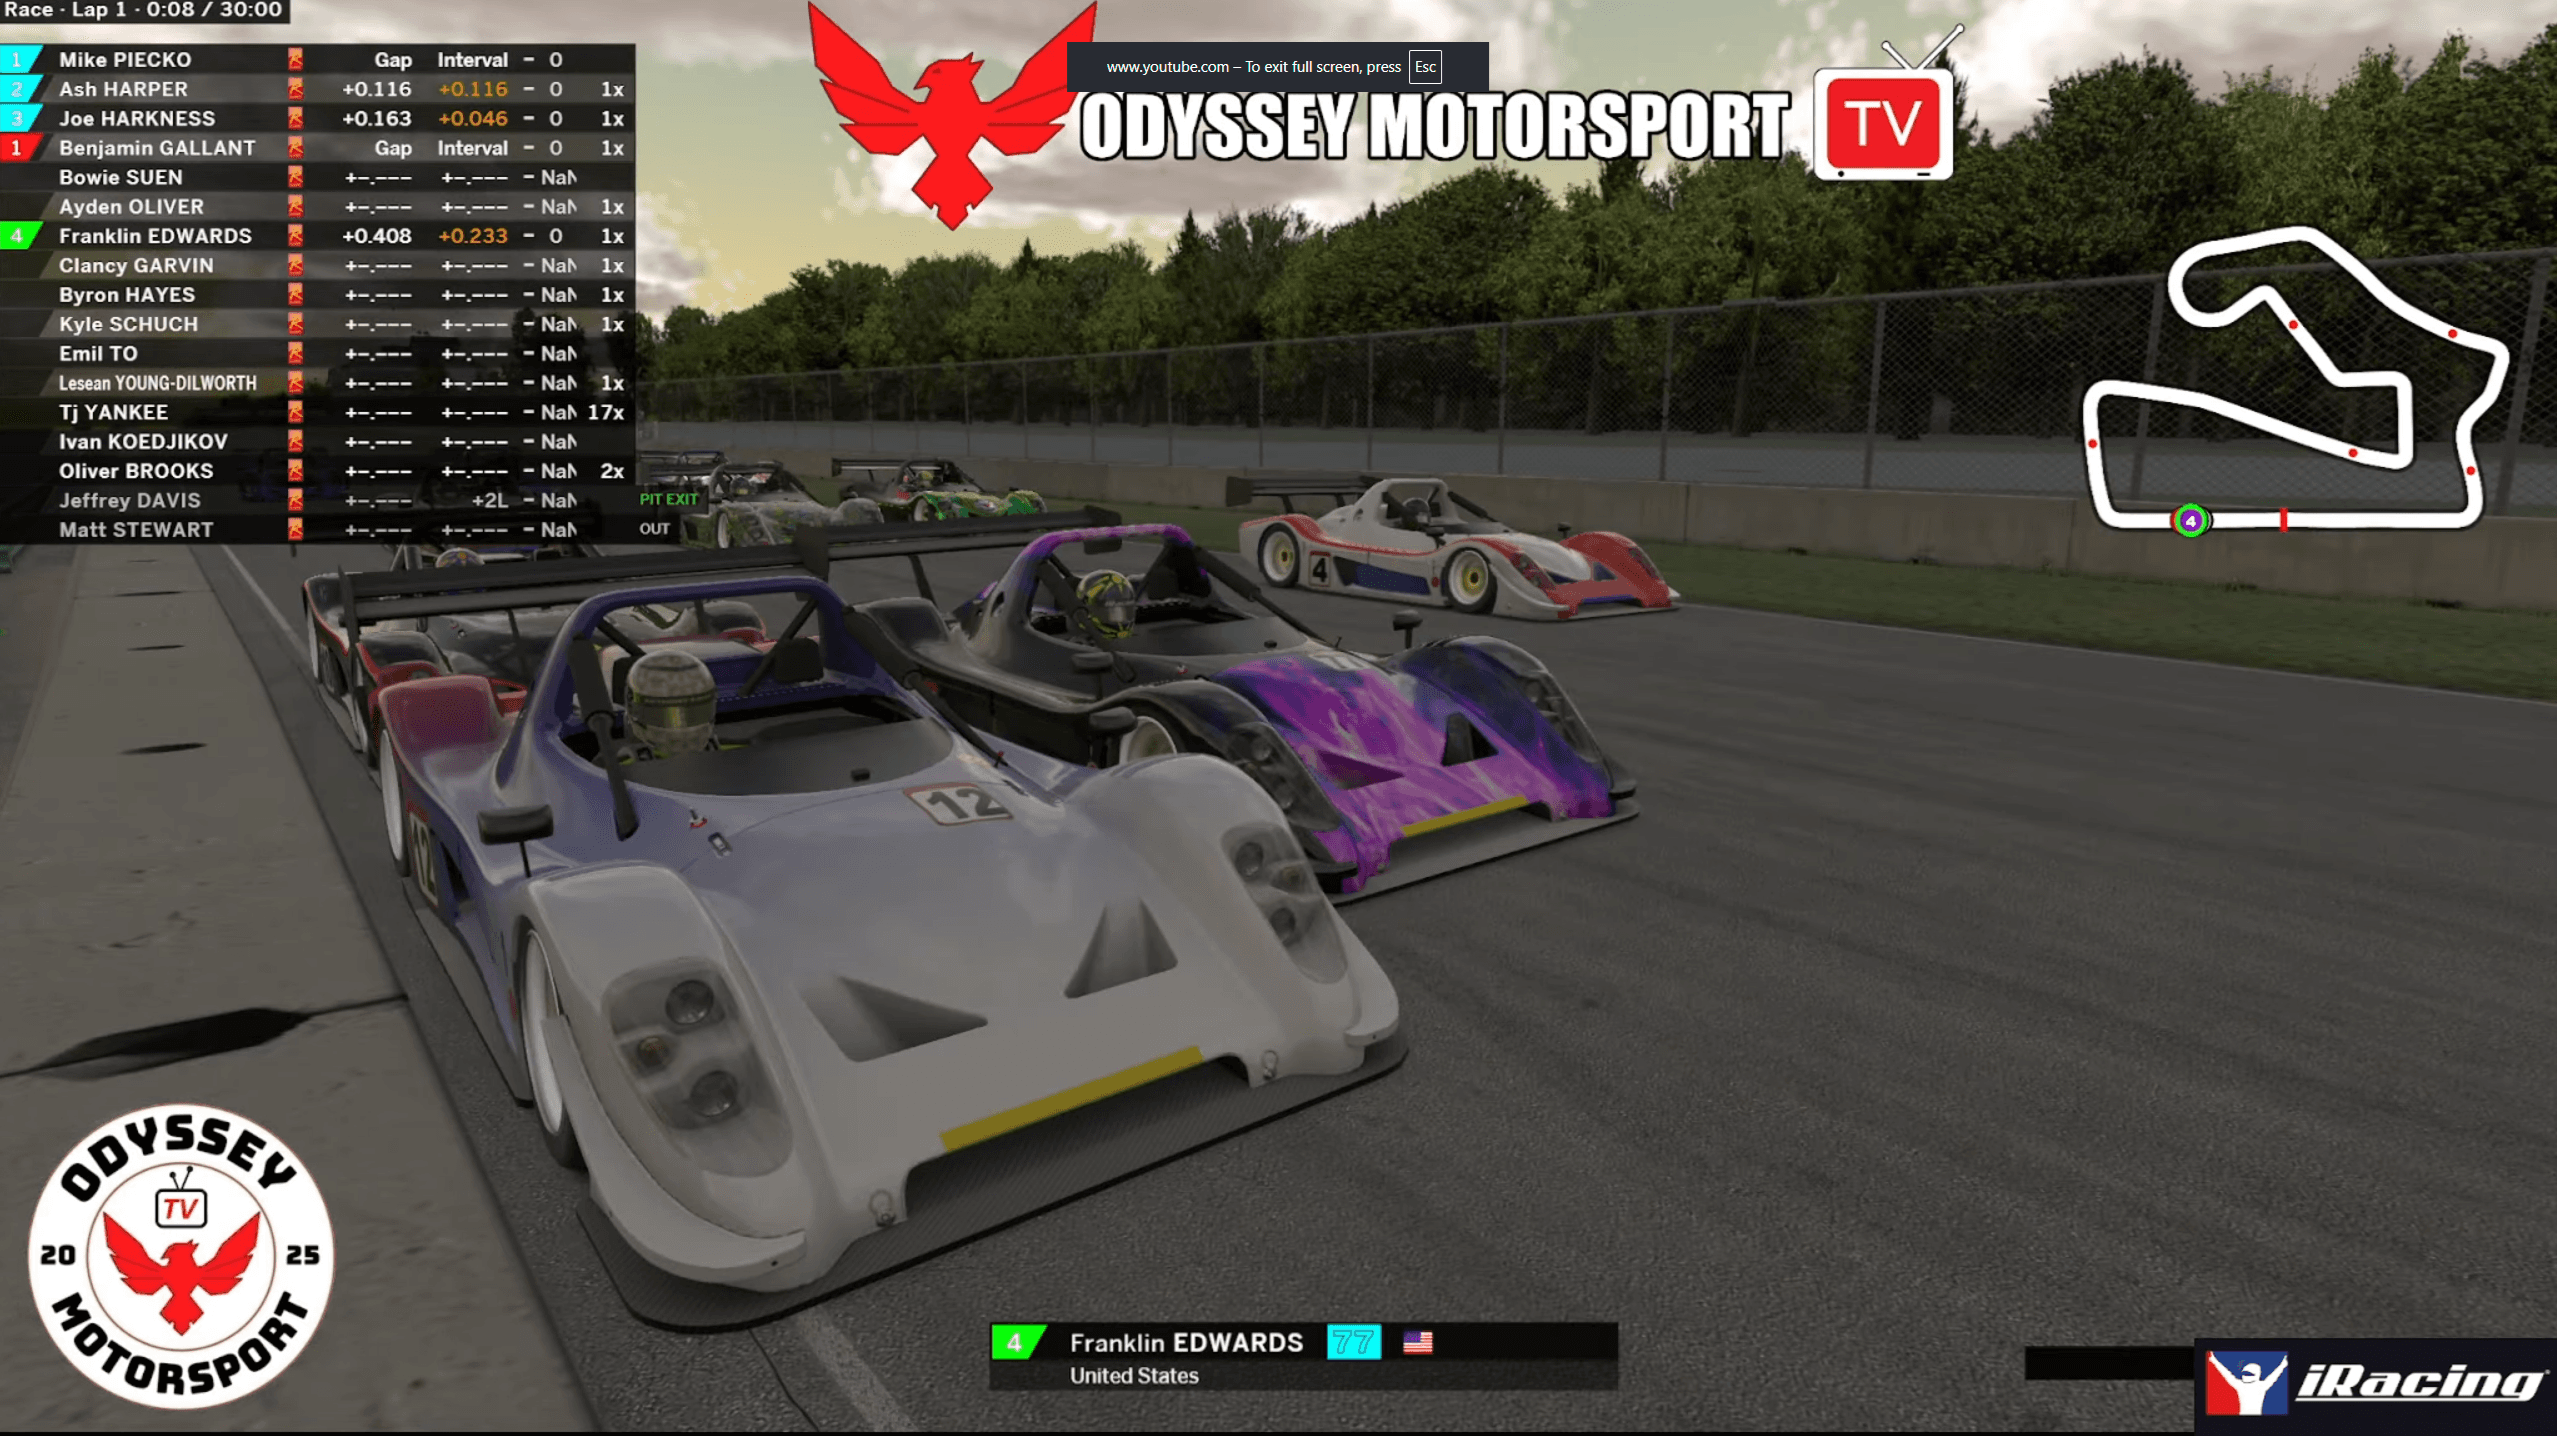Click the white track map outline

[2296, 378]
